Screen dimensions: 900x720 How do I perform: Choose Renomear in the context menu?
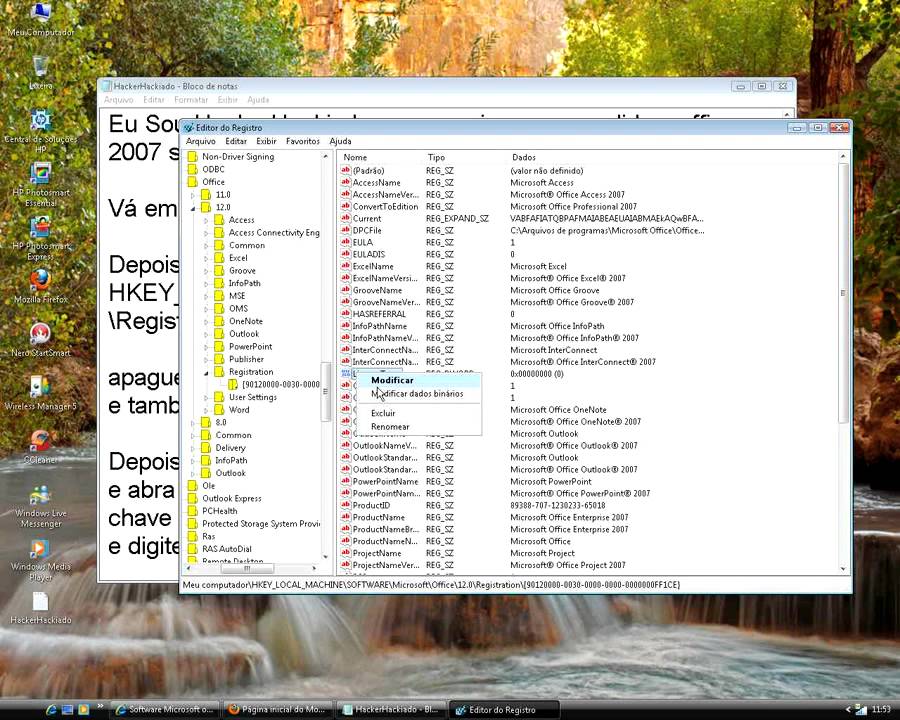[417, 427]
